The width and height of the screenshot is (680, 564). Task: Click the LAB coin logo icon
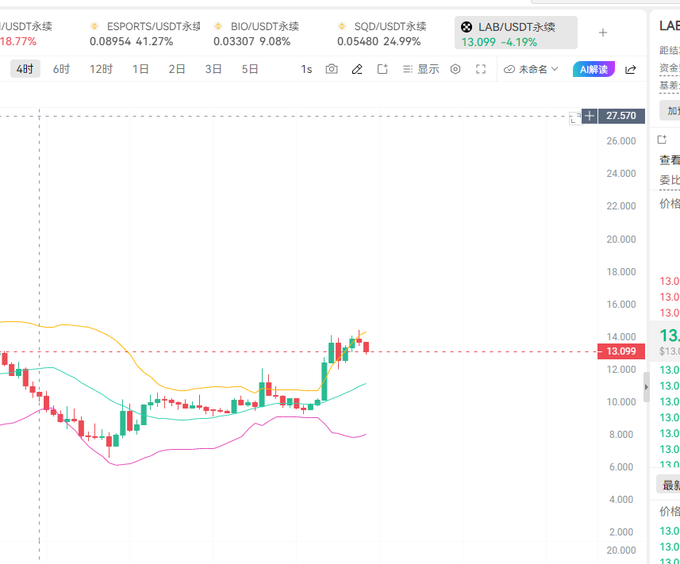466,27
